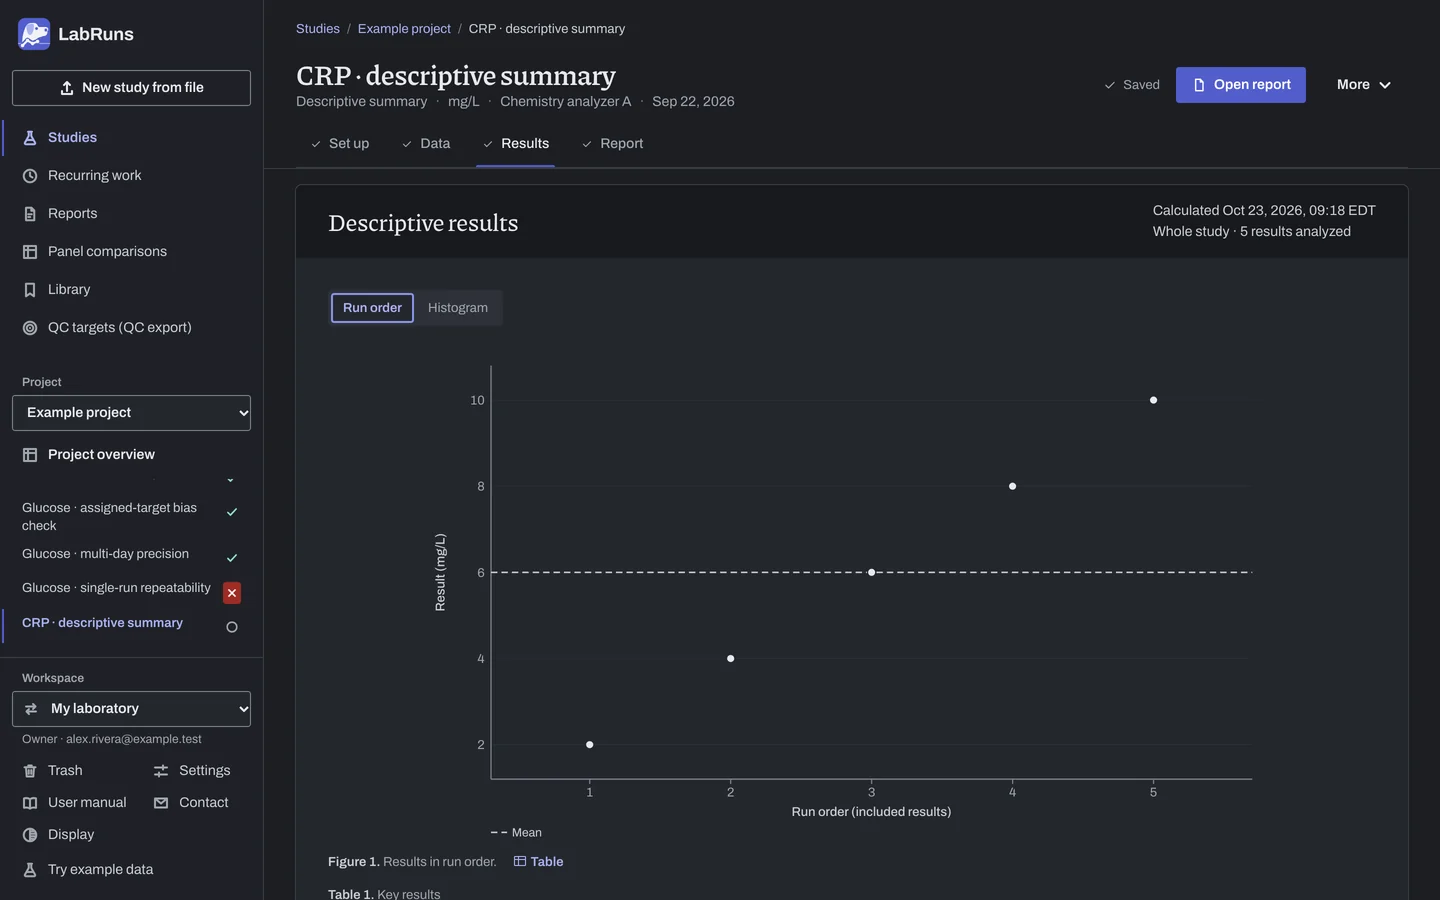
Task: Follow the Example project breadcrumb link
Action: click(404, 29)
